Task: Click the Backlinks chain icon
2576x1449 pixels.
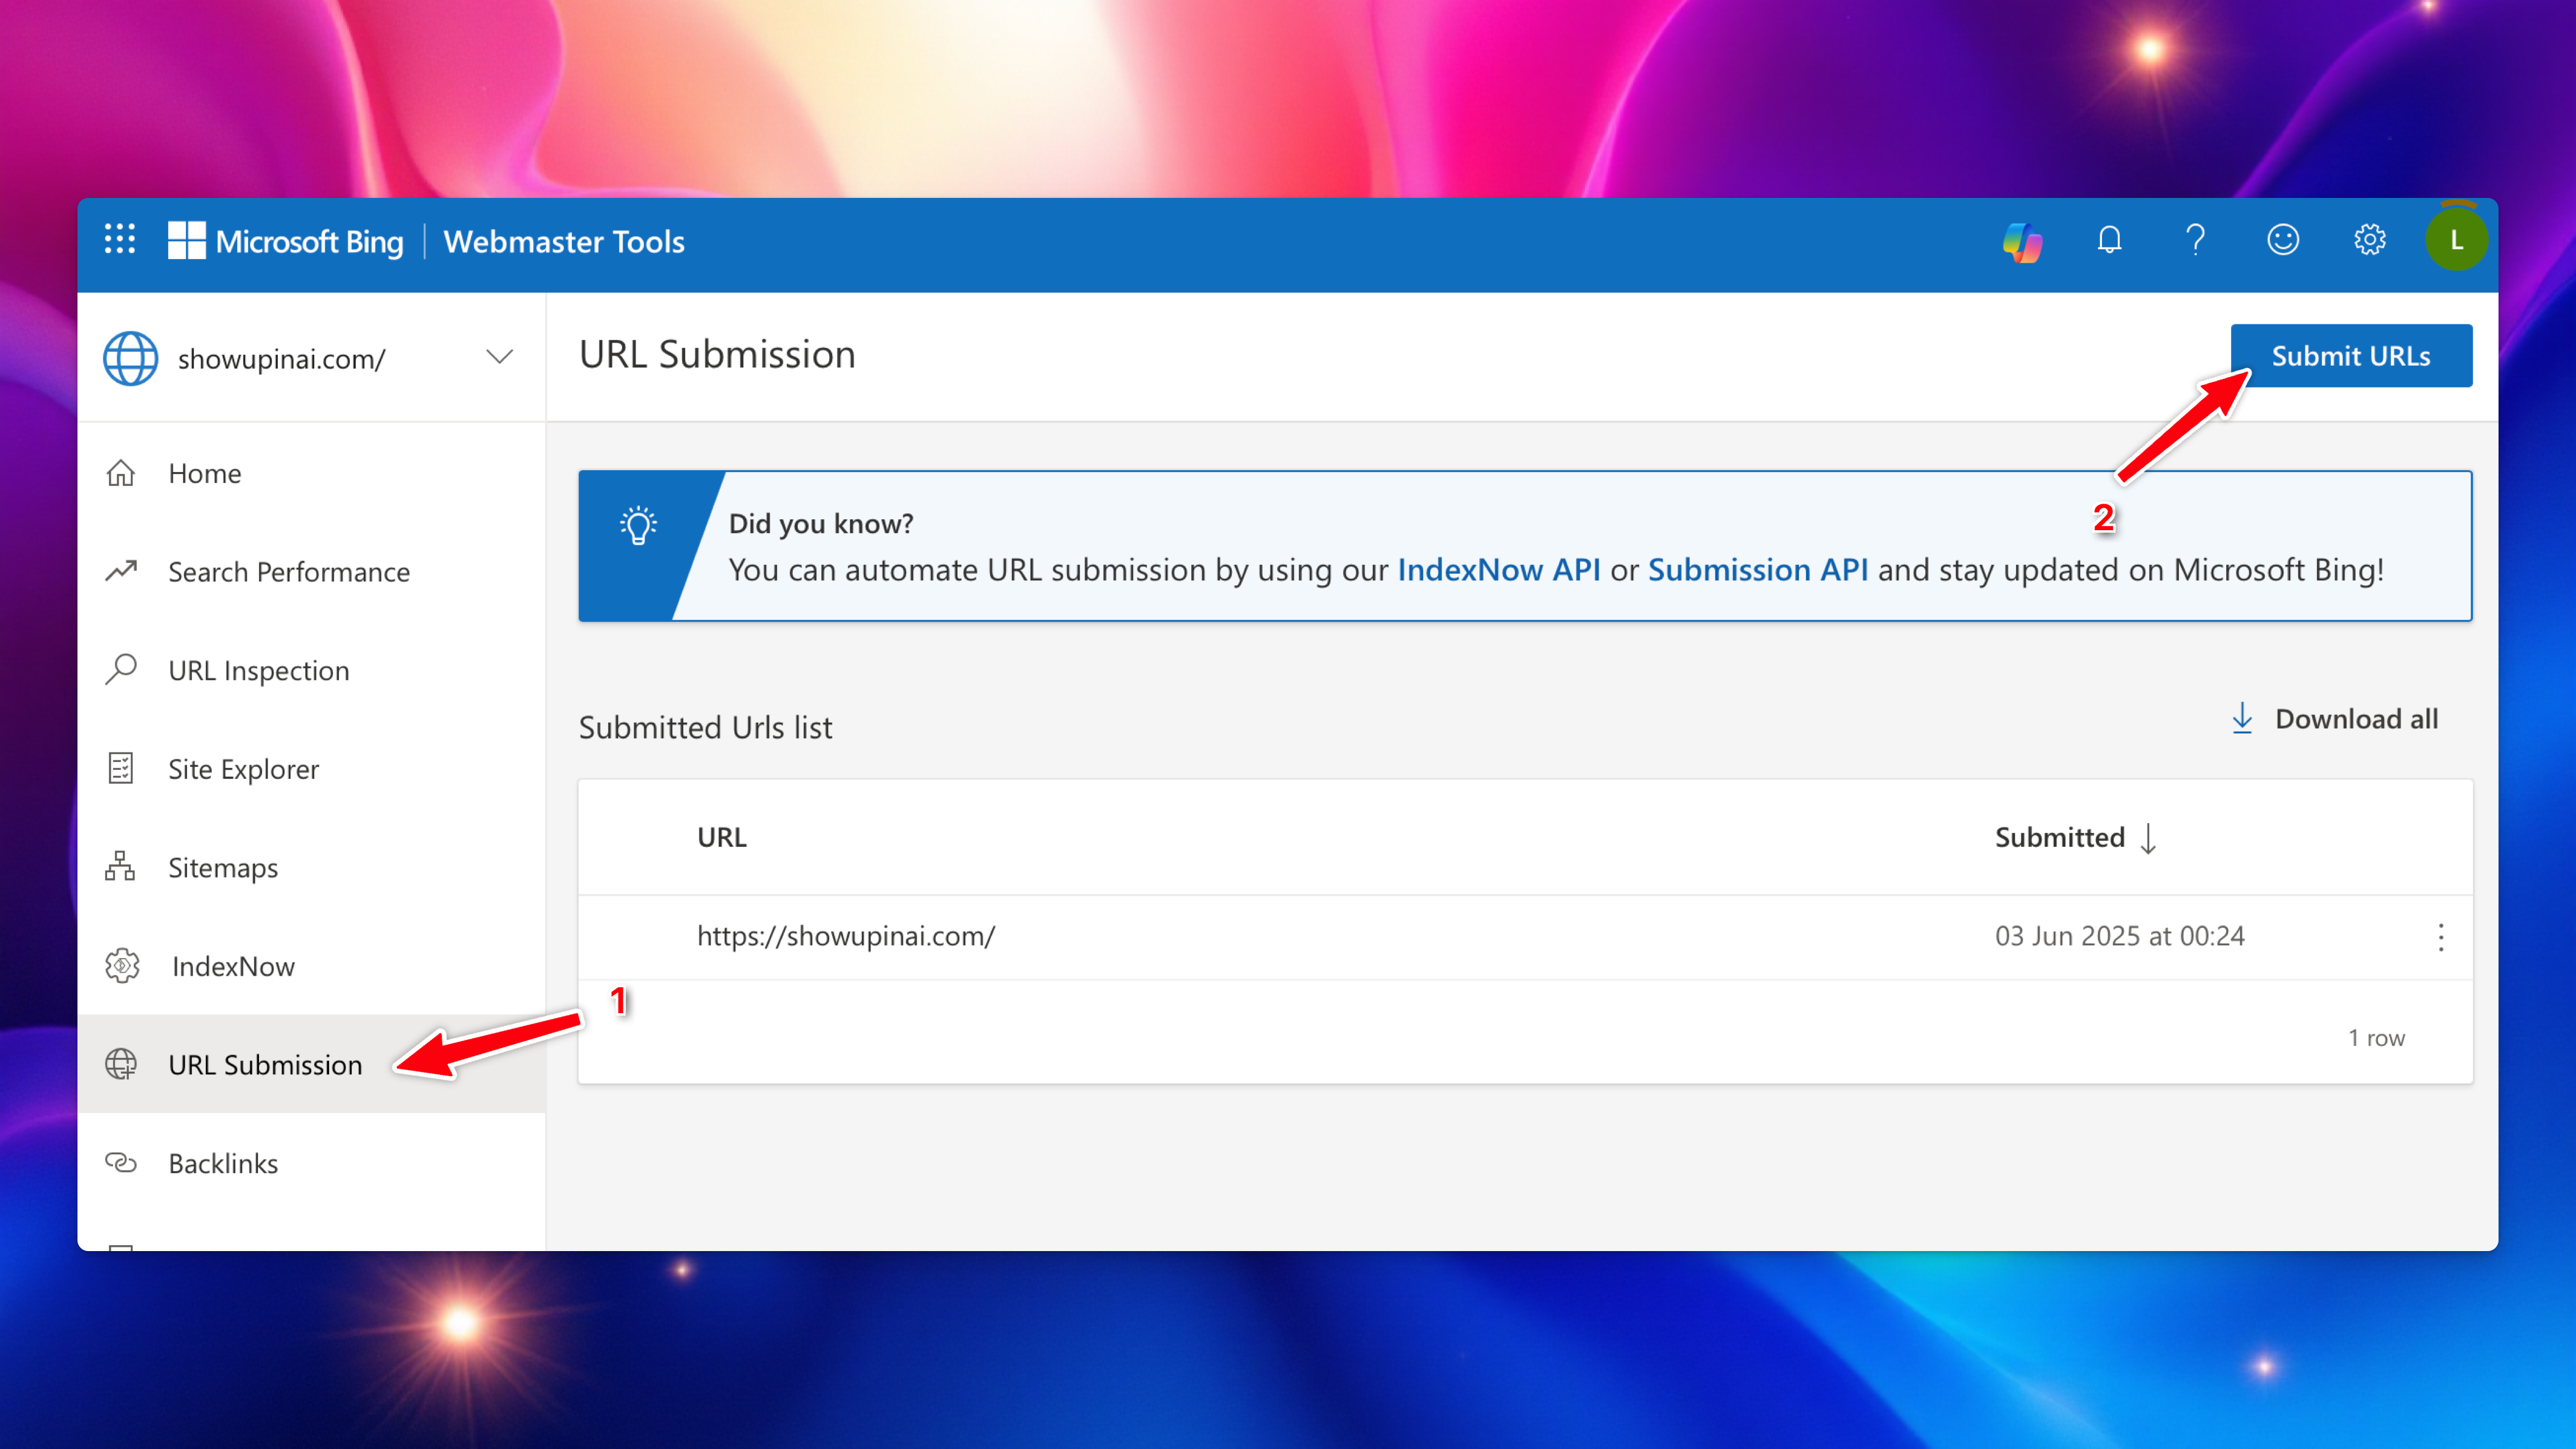Action: (121, 1163)
